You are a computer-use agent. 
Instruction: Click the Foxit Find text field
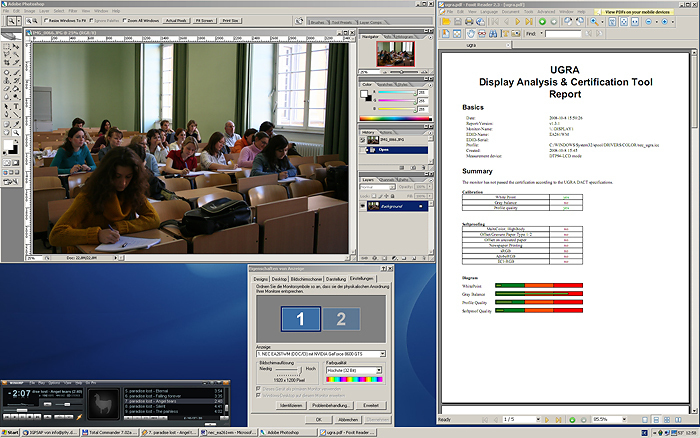[563, 33]
